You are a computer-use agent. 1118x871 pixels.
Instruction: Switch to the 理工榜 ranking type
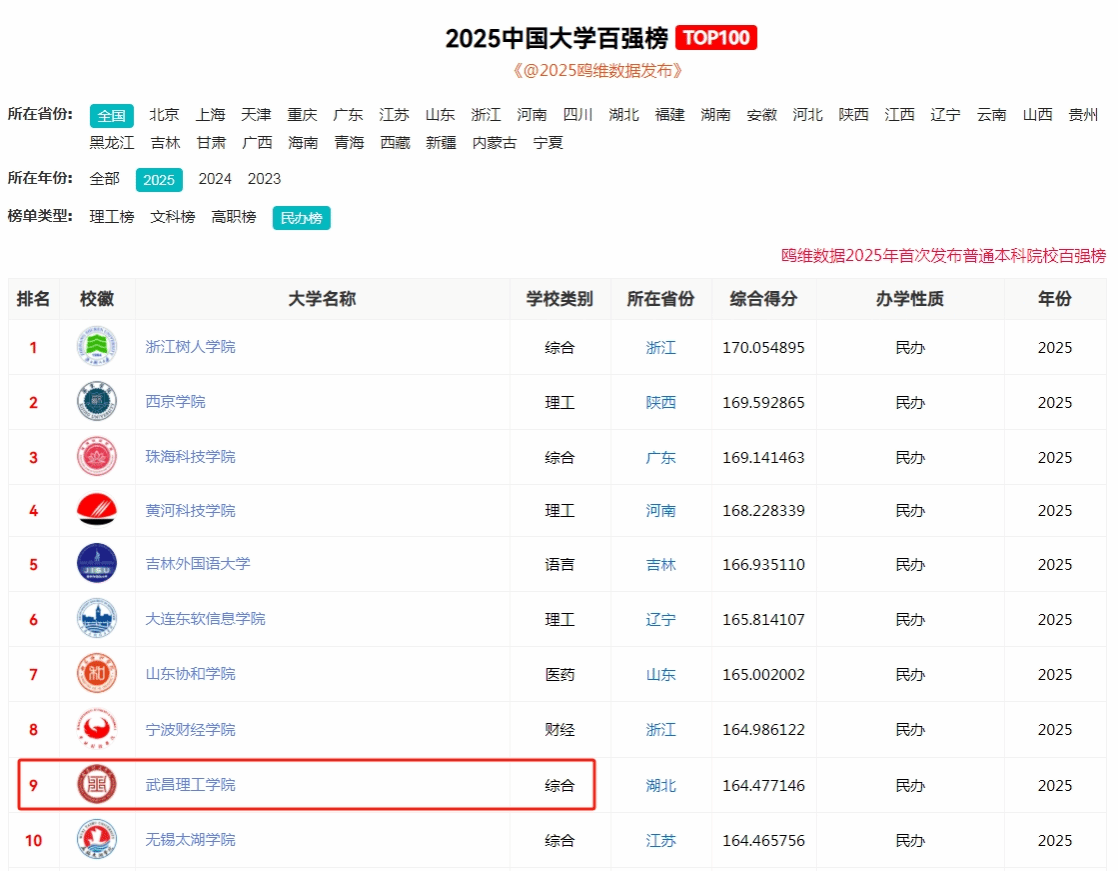point(112,217)
